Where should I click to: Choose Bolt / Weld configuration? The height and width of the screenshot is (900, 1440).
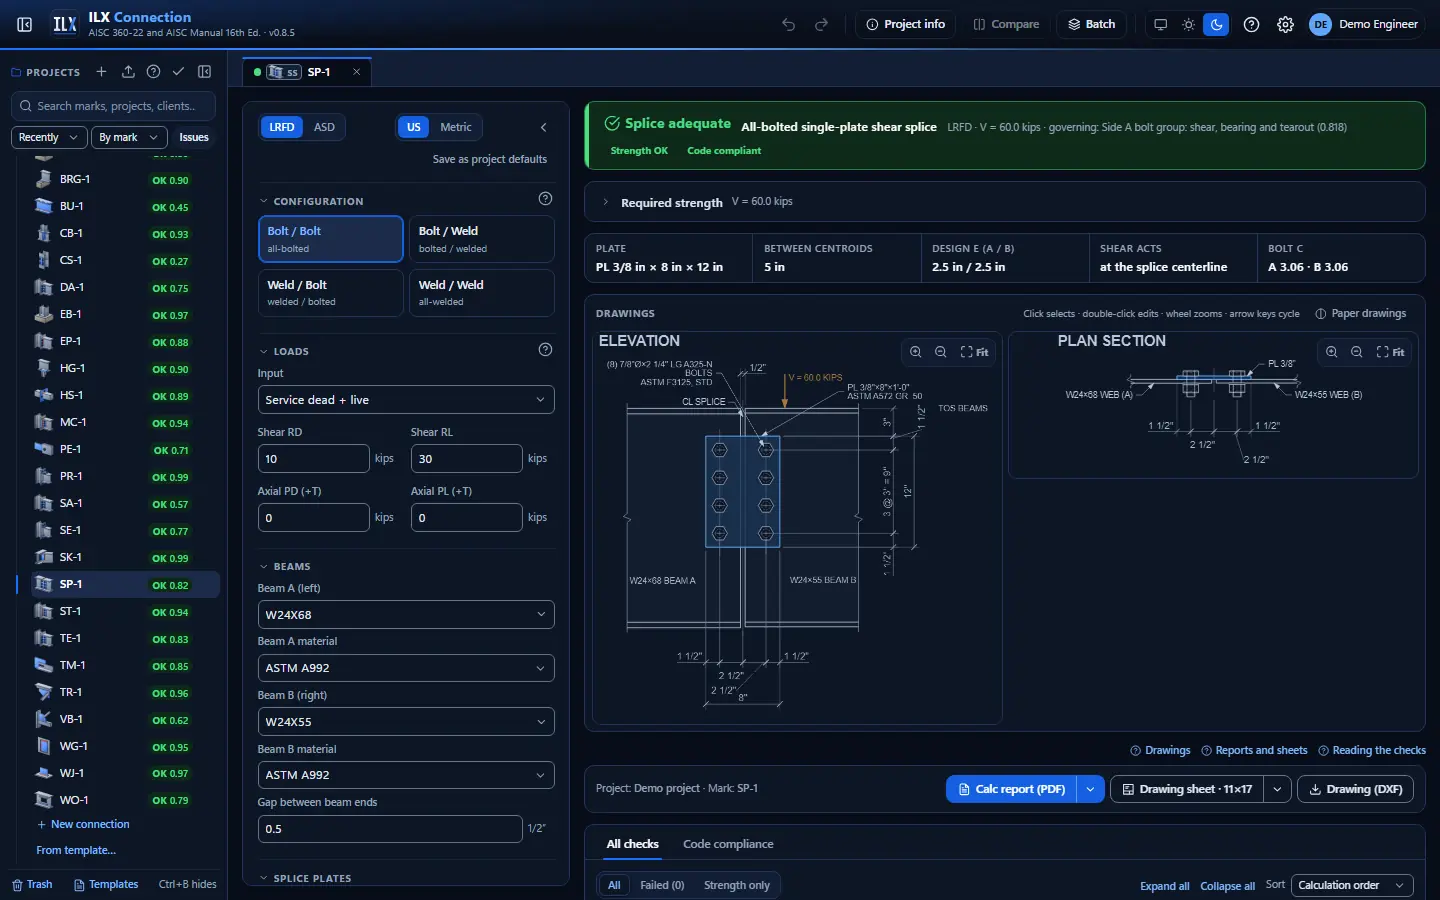tap(482, 239)
